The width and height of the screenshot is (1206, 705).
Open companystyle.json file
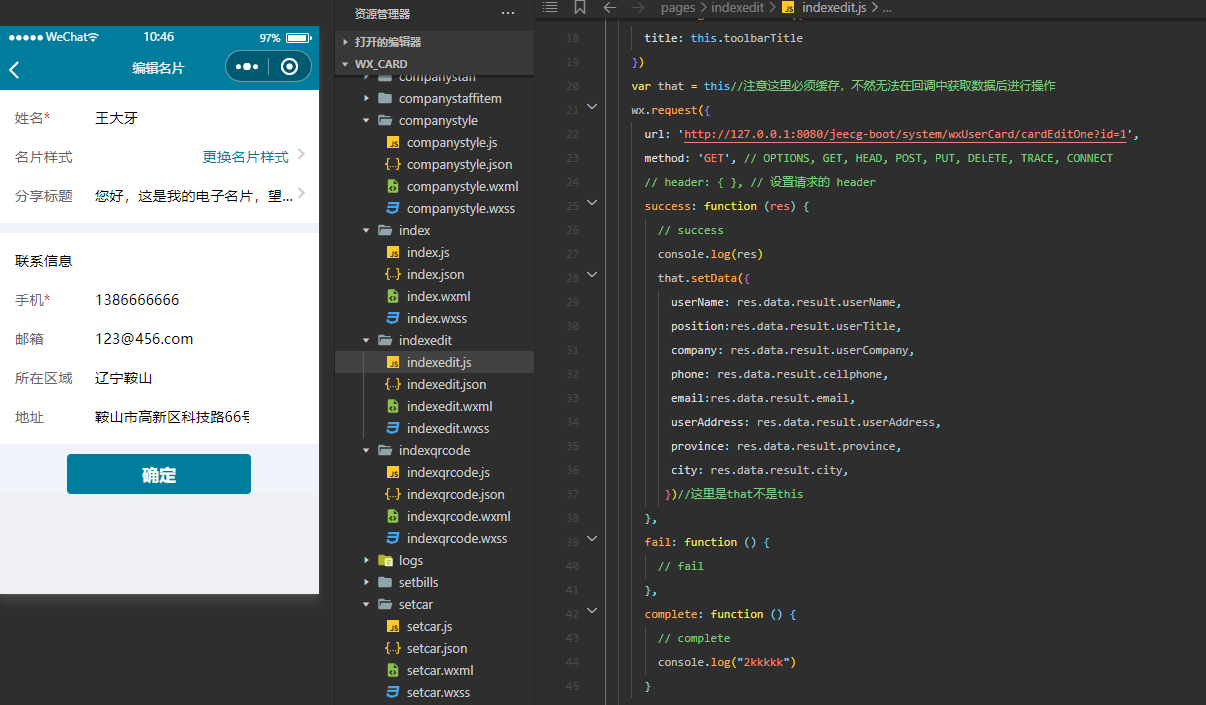click(x=459, y=165)
